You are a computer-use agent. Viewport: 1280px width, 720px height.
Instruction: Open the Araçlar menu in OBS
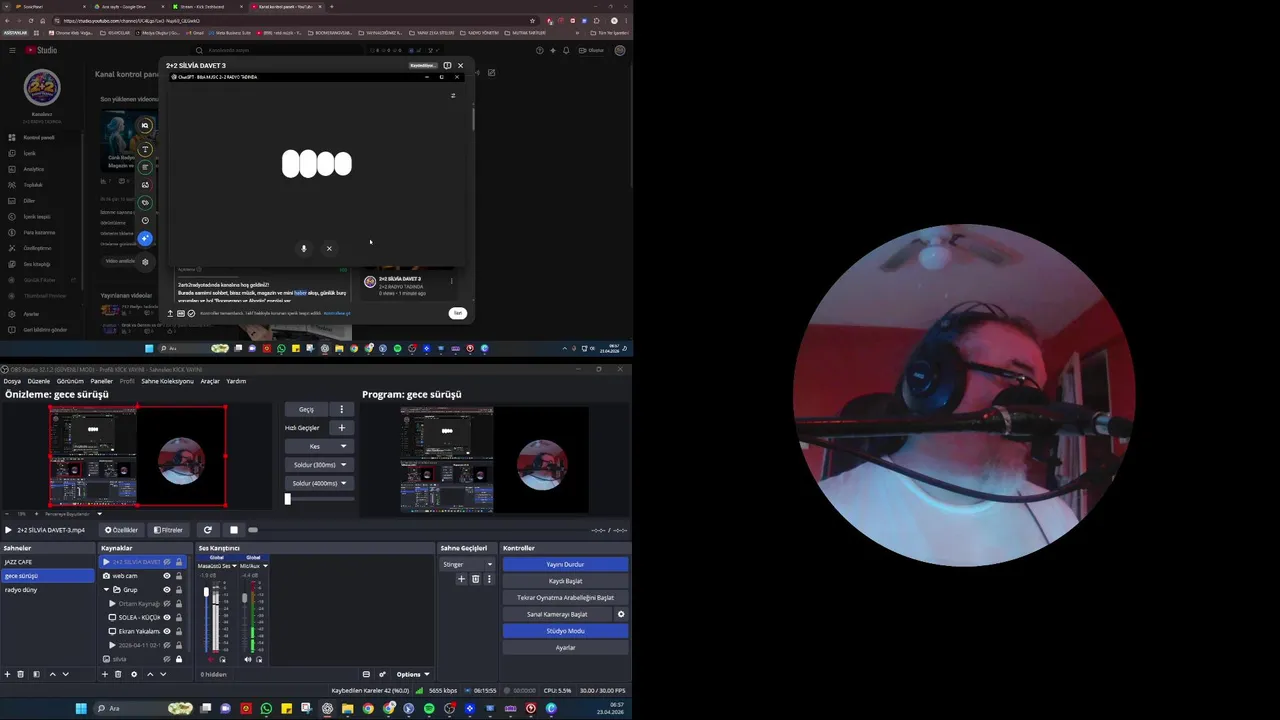click(210, 381)
